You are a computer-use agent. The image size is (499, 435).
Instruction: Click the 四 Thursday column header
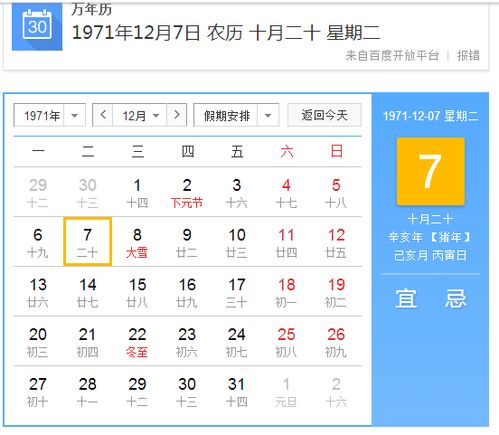187,152
